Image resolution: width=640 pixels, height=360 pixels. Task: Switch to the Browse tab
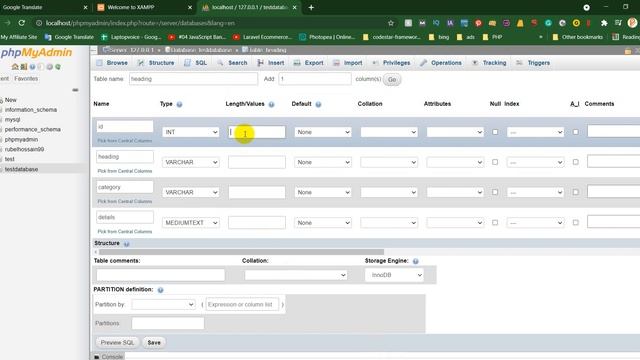click(112, 63)
